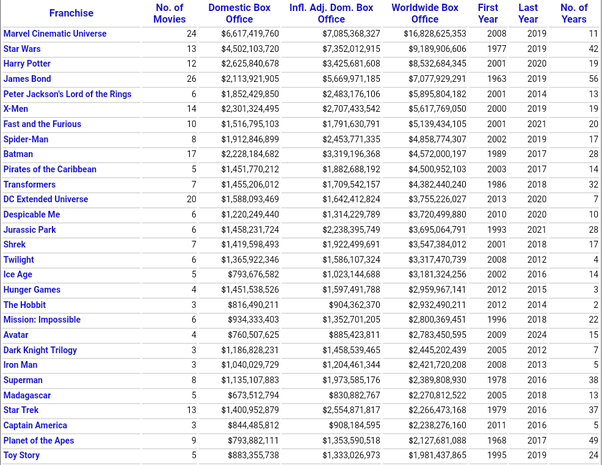
Task: Sort by the Franchise column header
Action: pyautogui.click(x=71, y=13)
